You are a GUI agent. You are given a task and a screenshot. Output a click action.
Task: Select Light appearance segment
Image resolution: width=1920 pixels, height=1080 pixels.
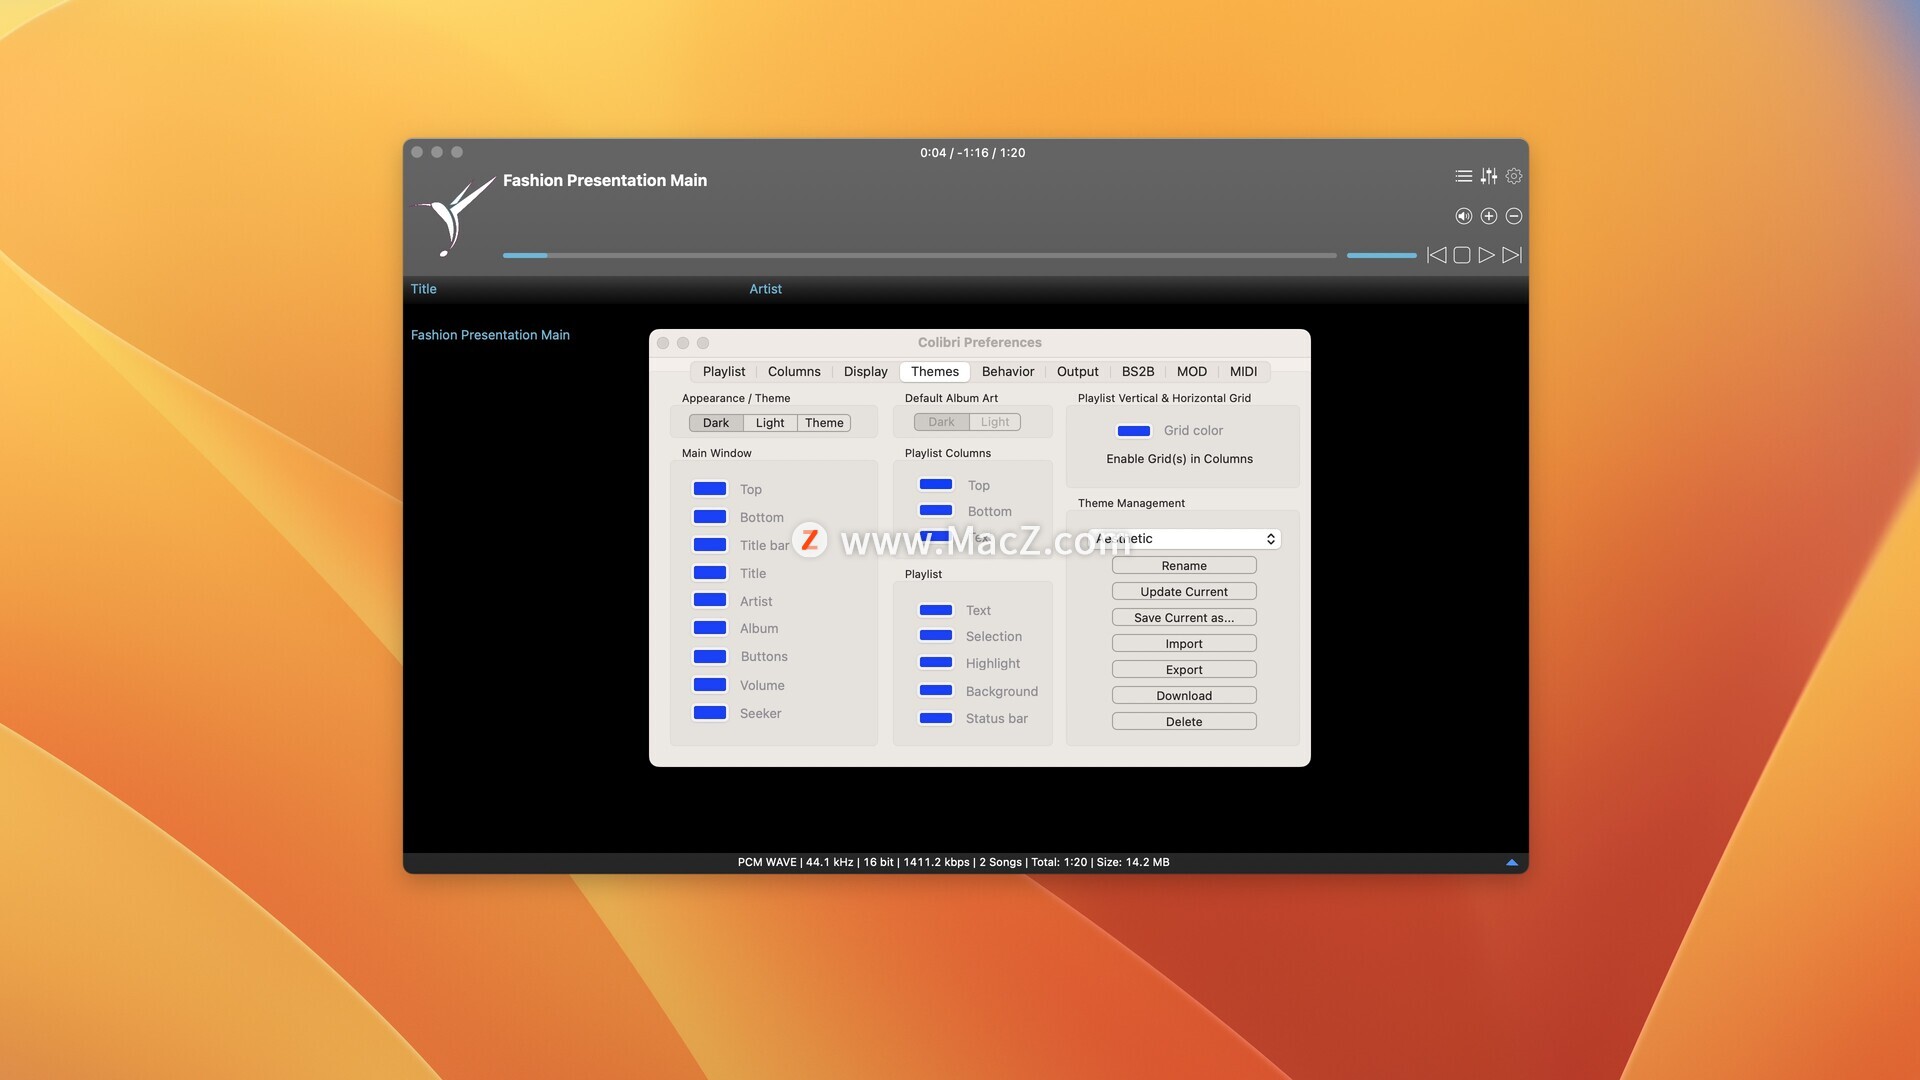pos(770,423)
